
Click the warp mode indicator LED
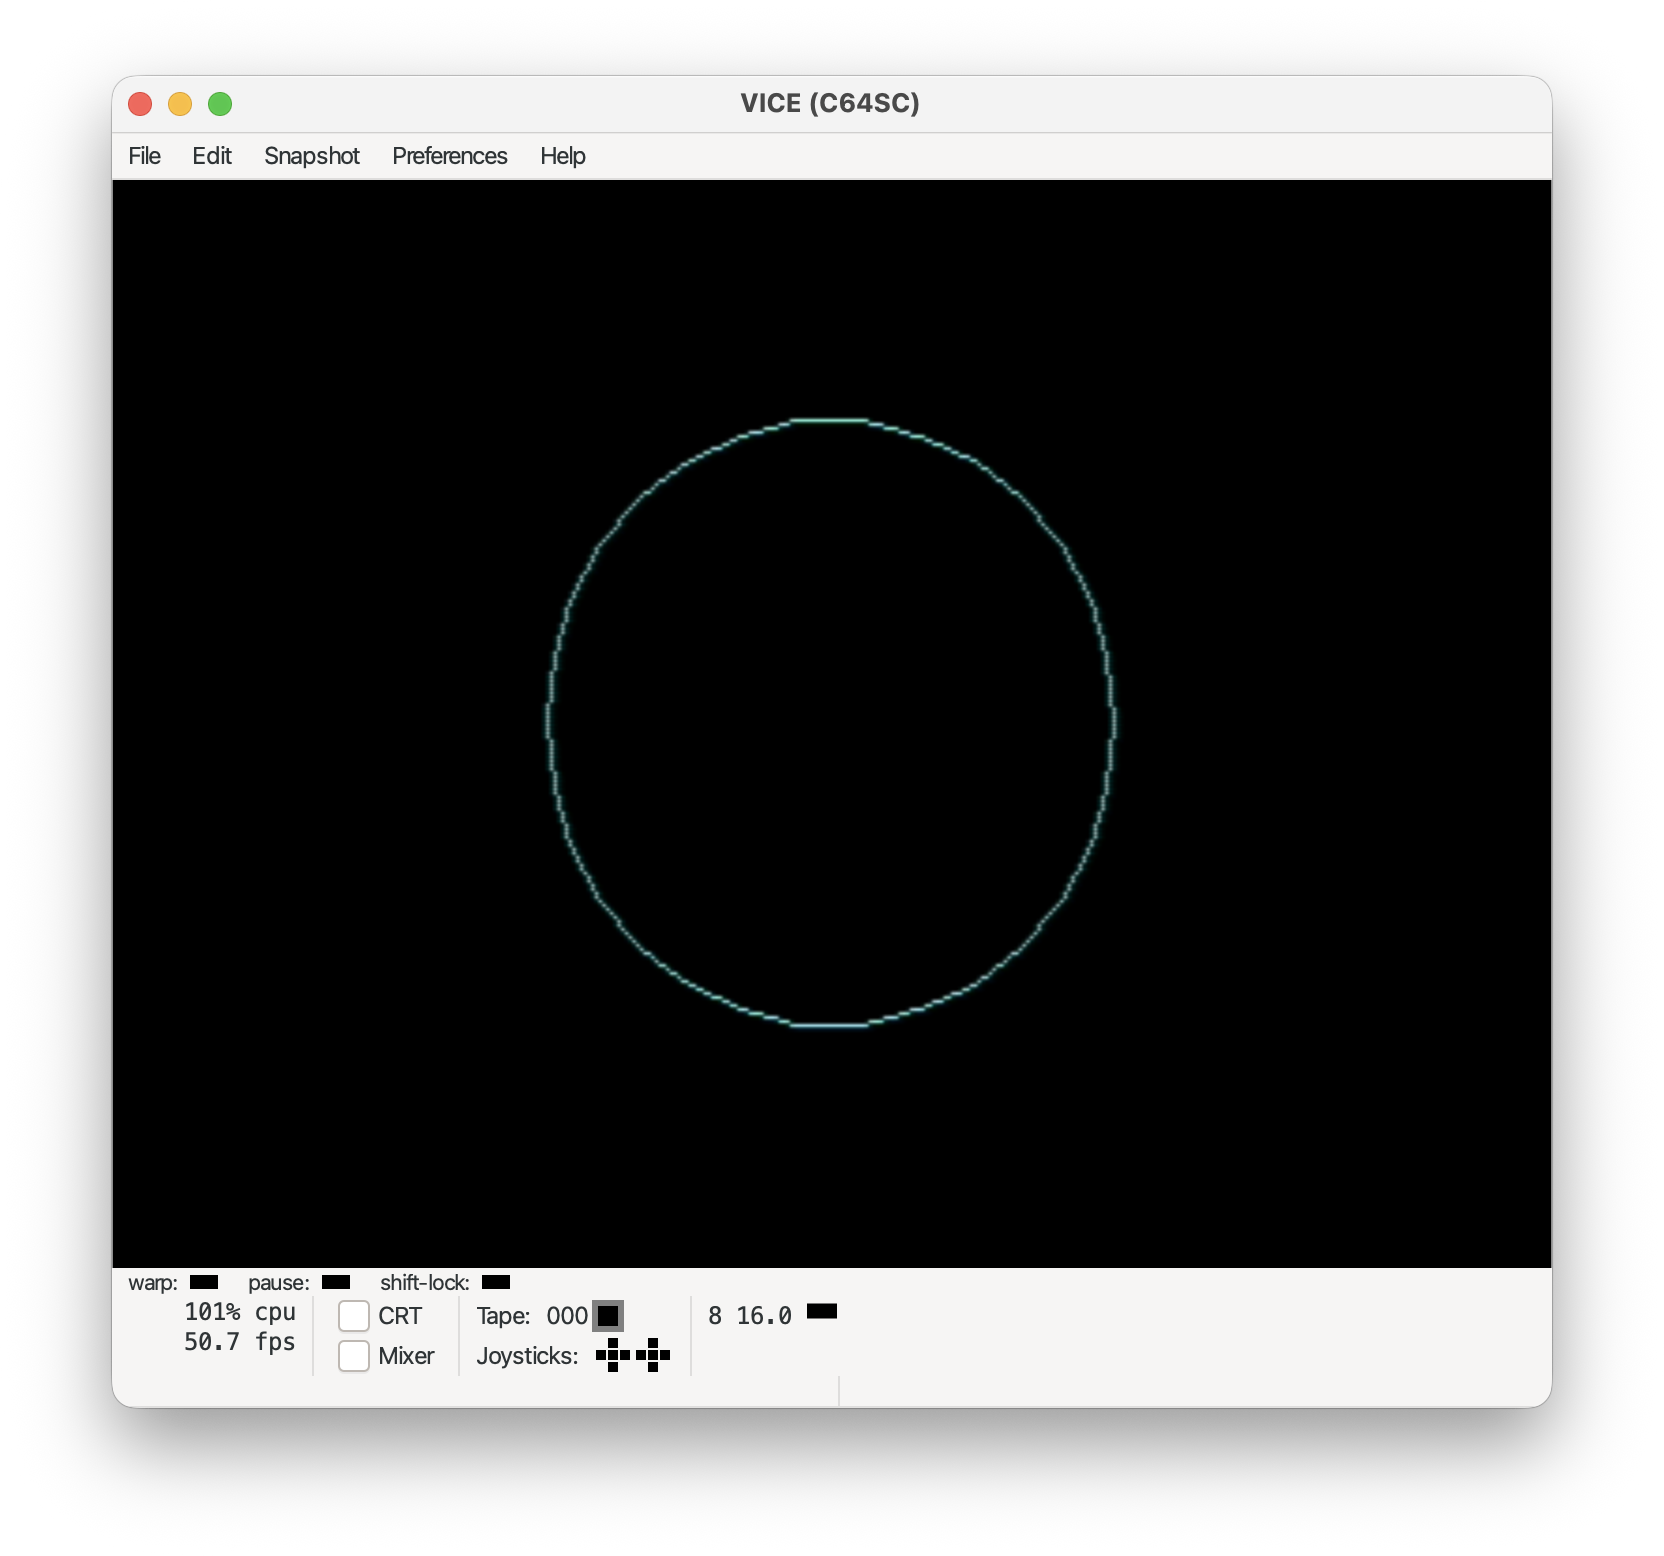point(204,1282)
